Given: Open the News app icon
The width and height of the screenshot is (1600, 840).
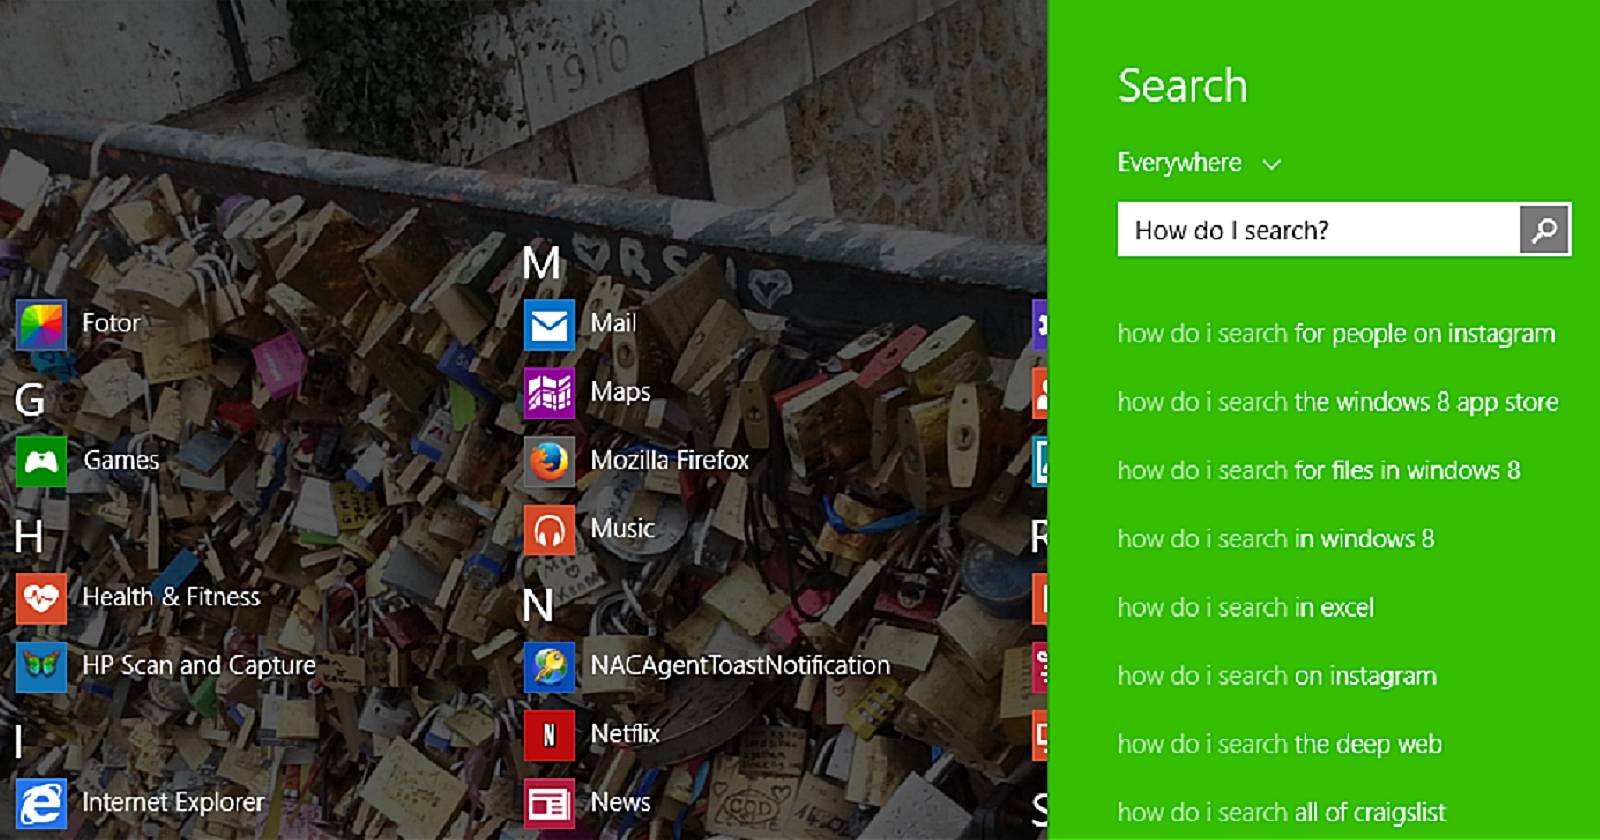Looking at the screenshot, I should [x=549, y=804].
